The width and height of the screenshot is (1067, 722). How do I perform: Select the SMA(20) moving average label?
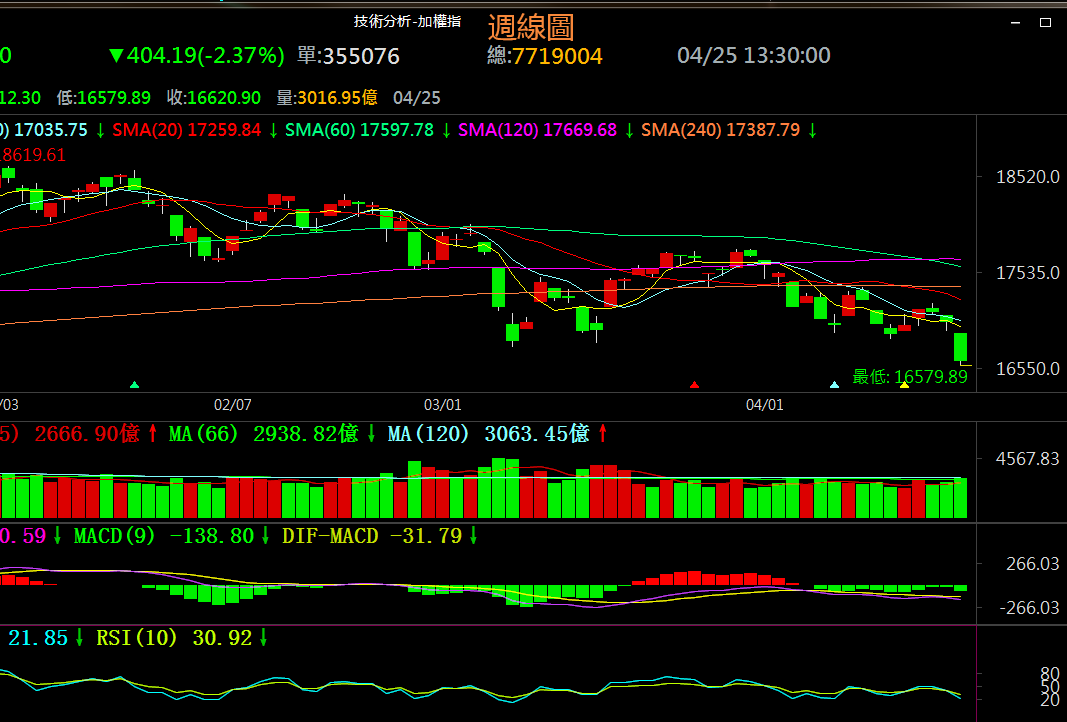click(x=149, y=130)
